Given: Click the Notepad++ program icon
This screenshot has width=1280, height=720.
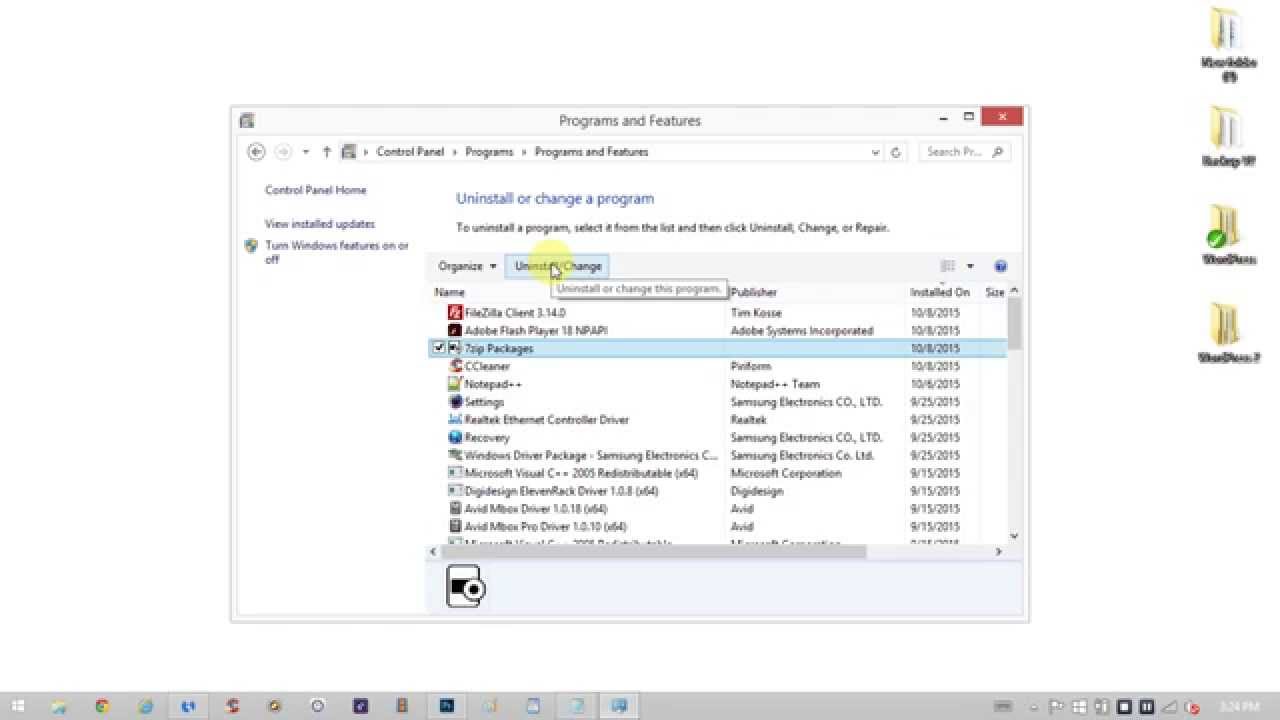Looking at the screenshot, I should click(456, 384).
